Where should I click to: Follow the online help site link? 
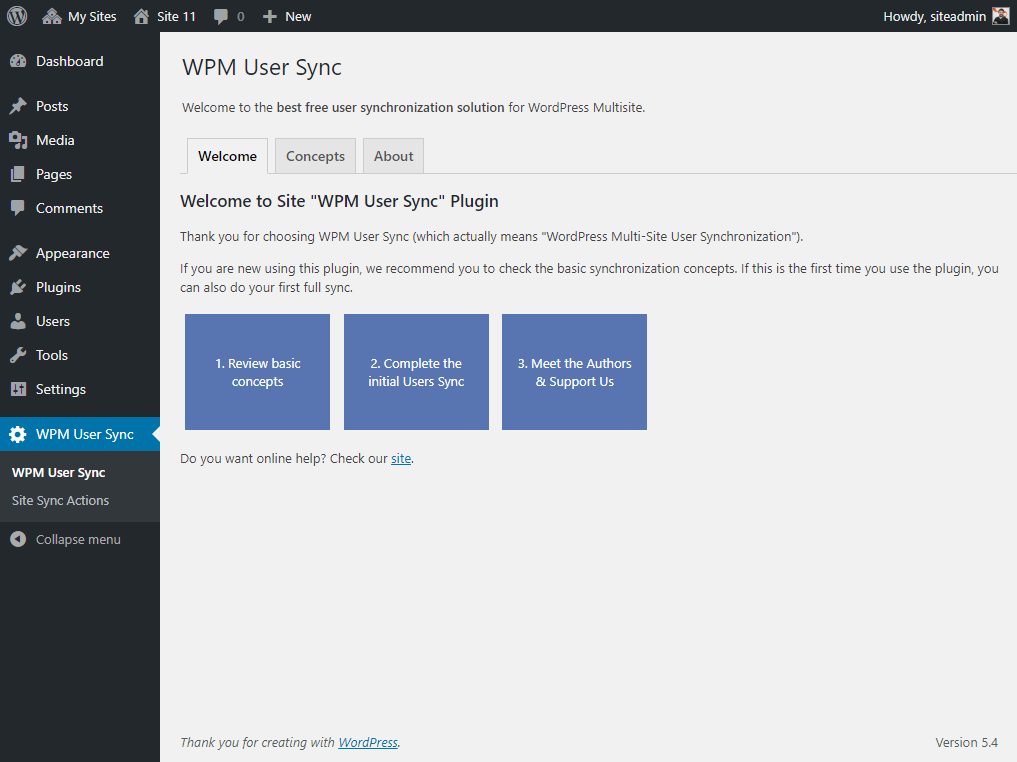(401, 458)
